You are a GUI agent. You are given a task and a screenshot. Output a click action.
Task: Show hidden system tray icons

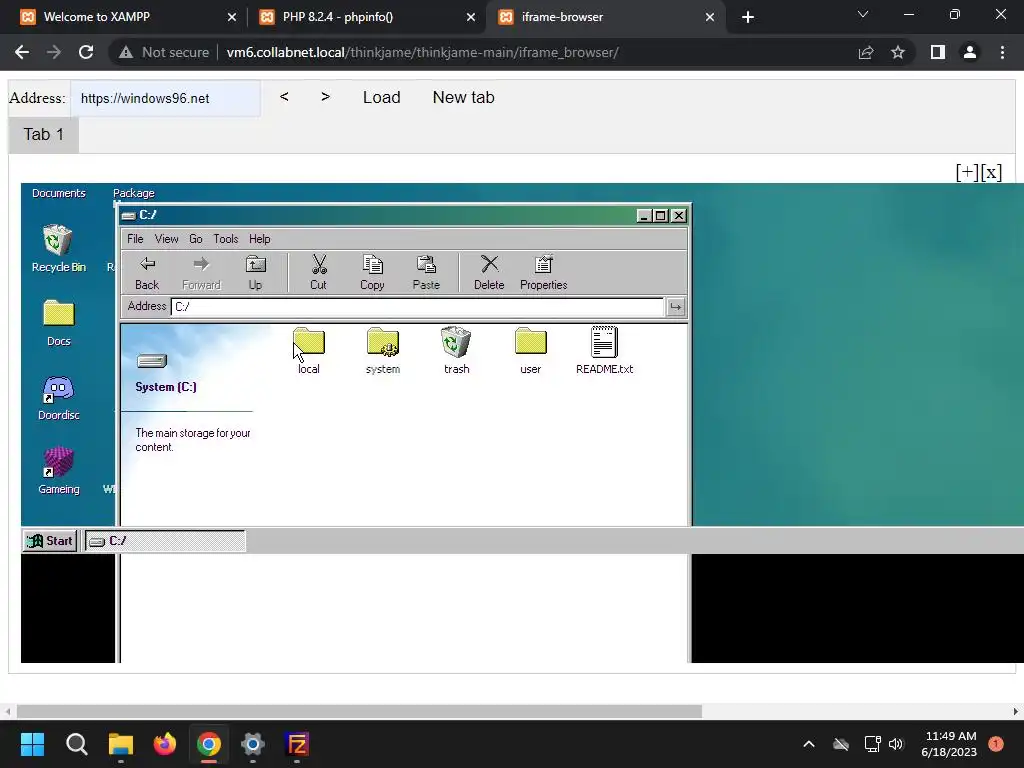808,744
